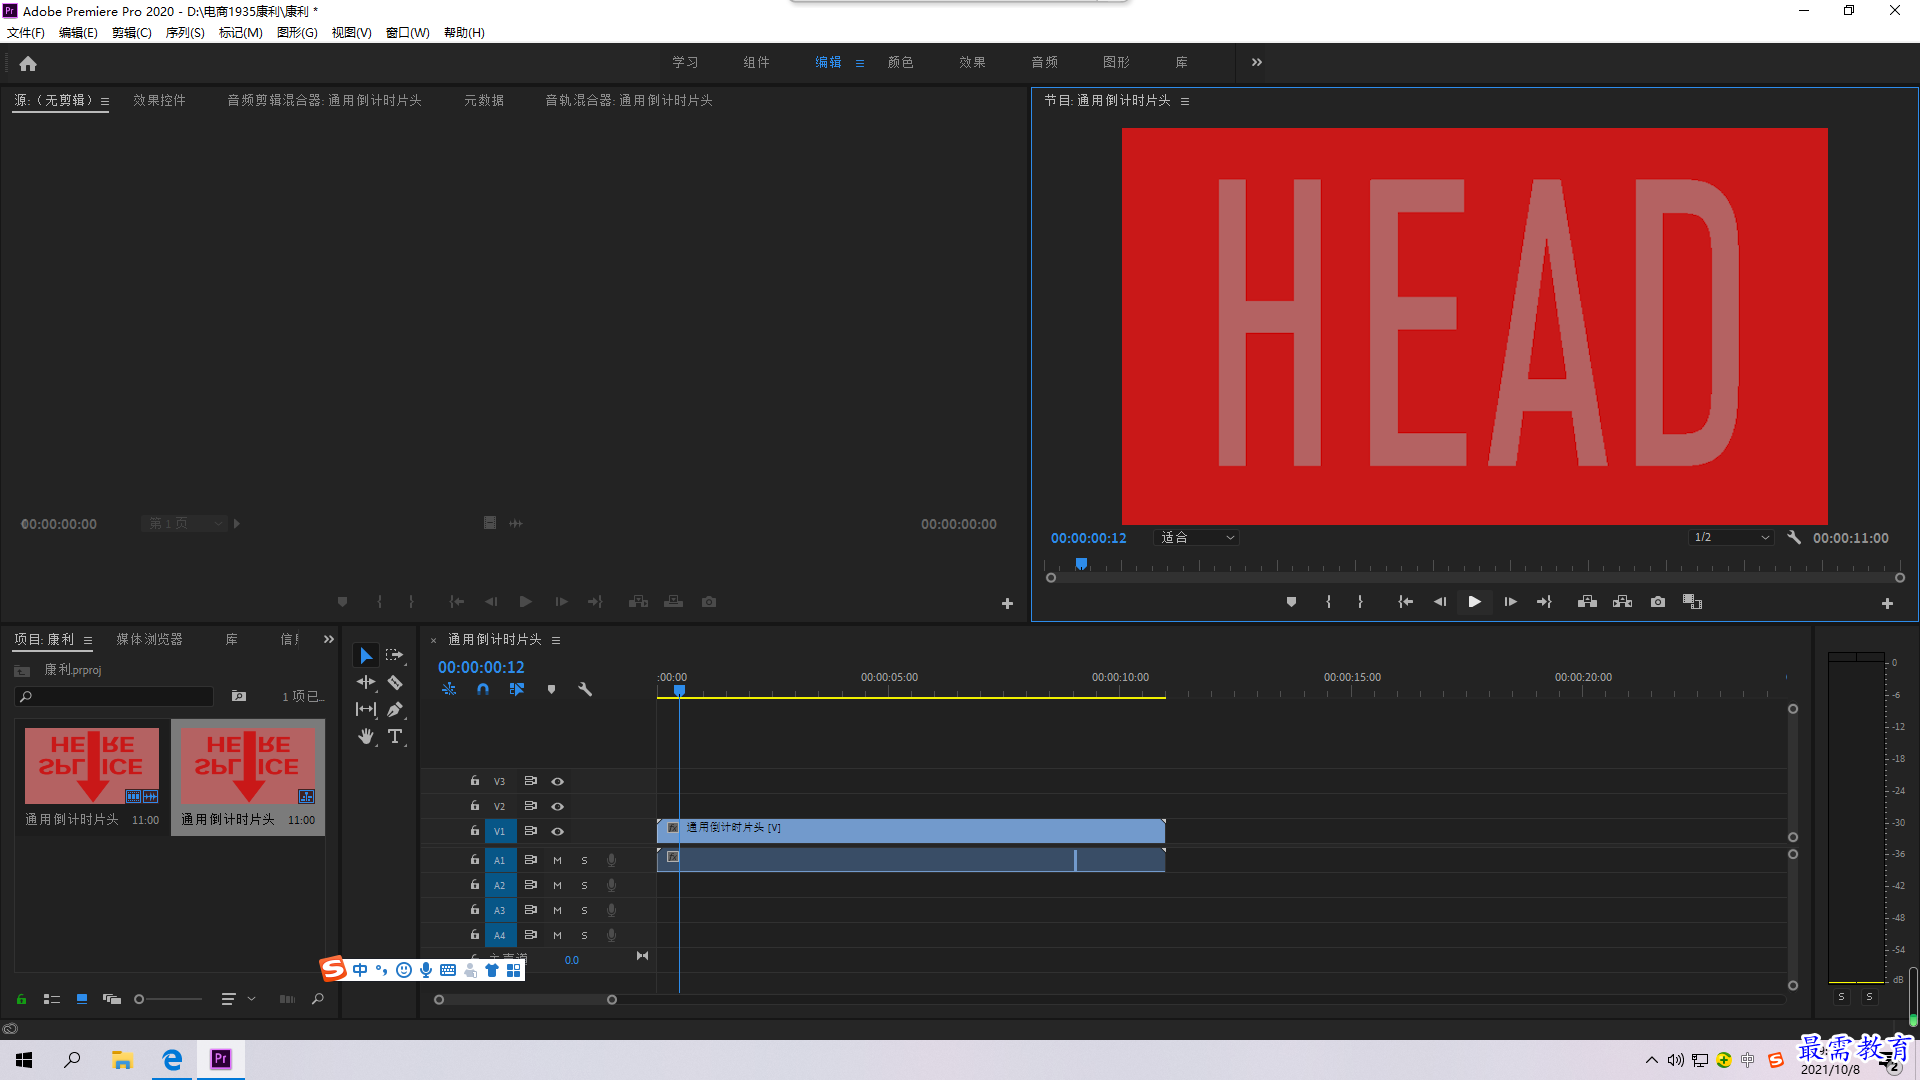
Task: Switch to 效果控件 tab
Action: 160,100
